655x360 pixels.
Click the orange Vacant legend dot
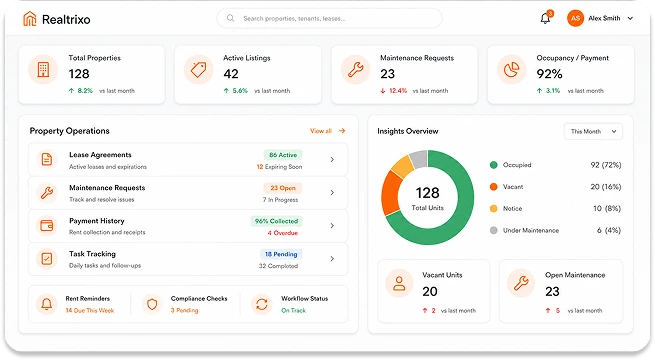493,187
